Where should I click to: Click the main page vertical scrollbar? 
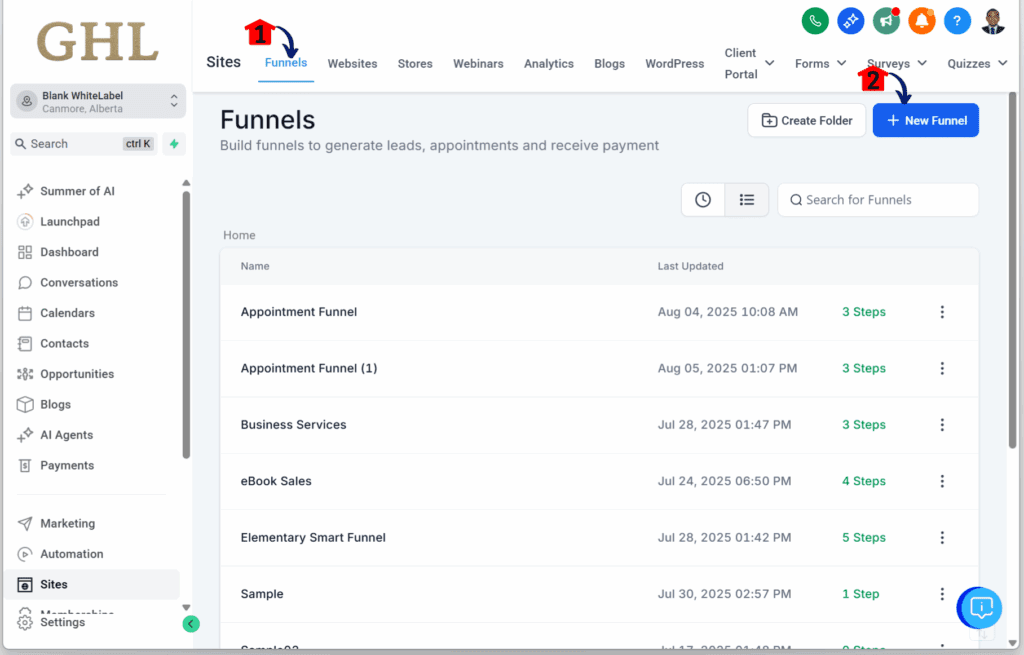[x=1012, y=270]
